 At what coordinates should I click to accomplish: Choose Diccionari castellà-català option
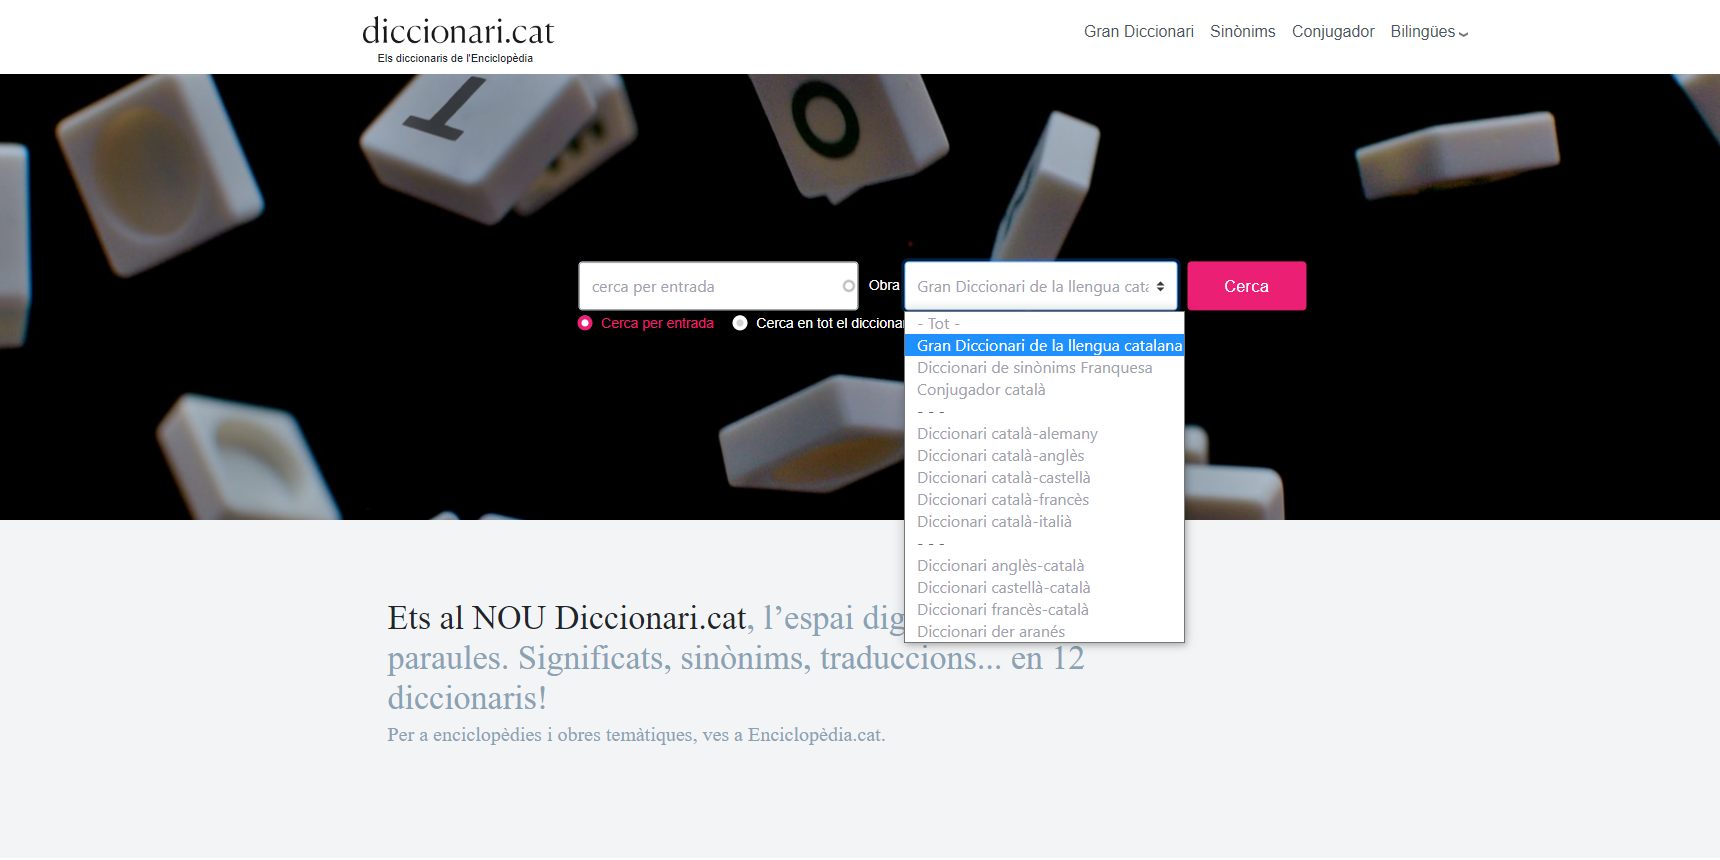point(1003,588)
